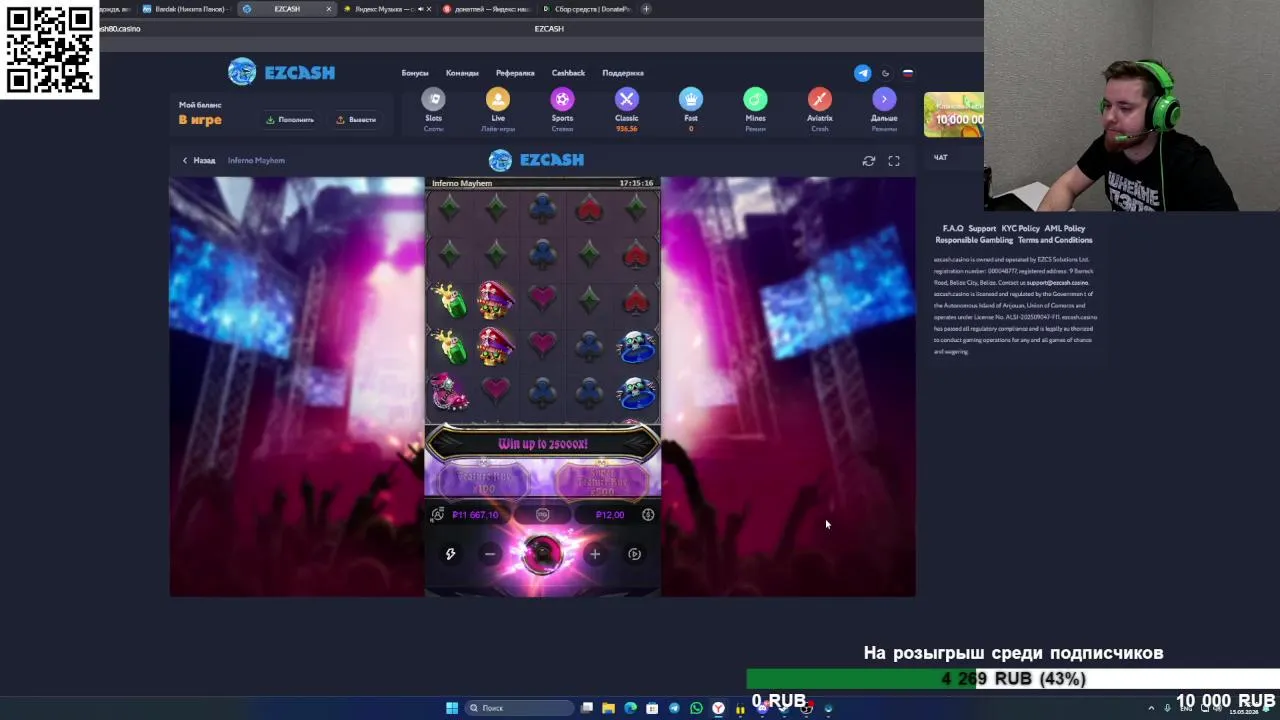This screenshot has height=720, width=1280.
Task: Click the center hexagon game badge
Action: (542, 515)
